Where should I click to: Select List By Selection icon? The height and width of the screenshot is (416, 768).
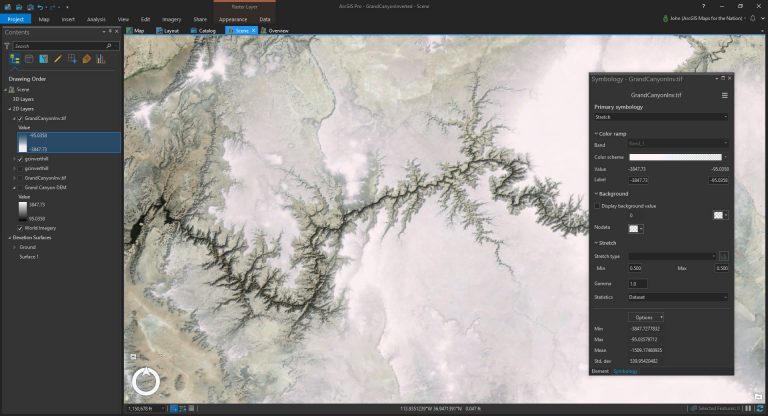click(x=44, y=59)
